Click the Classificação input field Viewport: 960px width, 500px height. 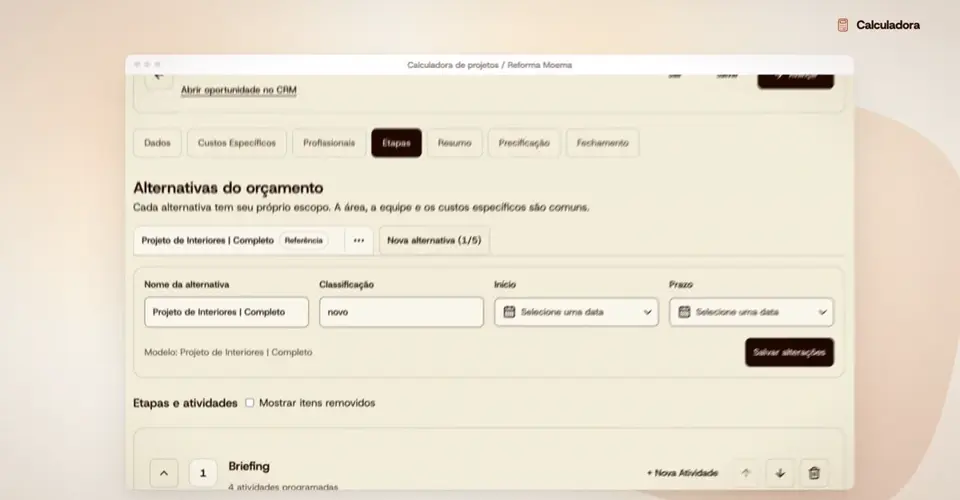click(x=401, y=312)
